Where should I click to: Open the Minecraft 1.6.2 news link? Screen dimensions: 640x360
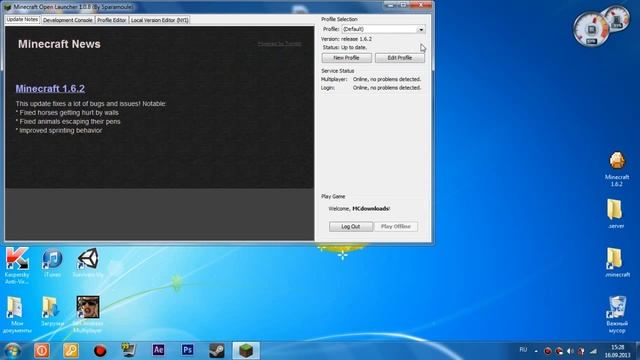pos(50,89)
